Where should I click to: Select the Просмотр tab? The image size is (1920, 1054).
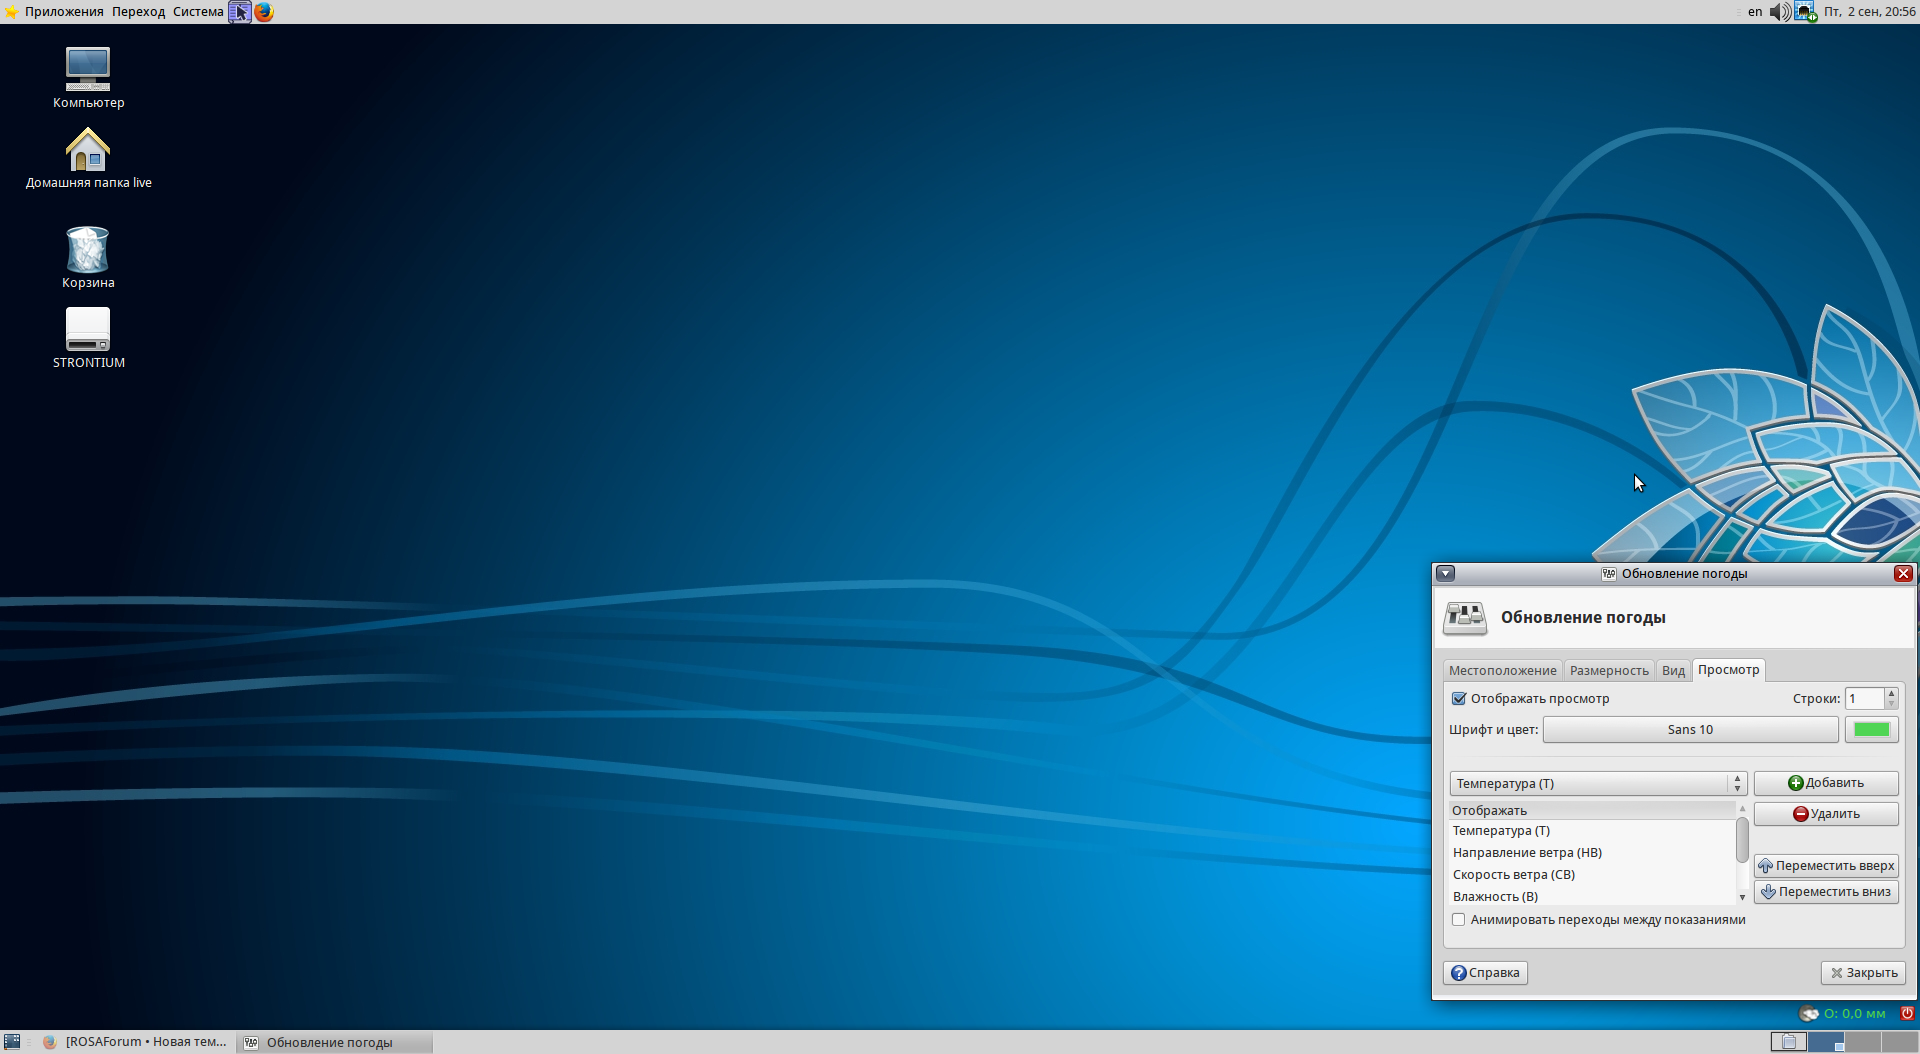(1728, 669)
